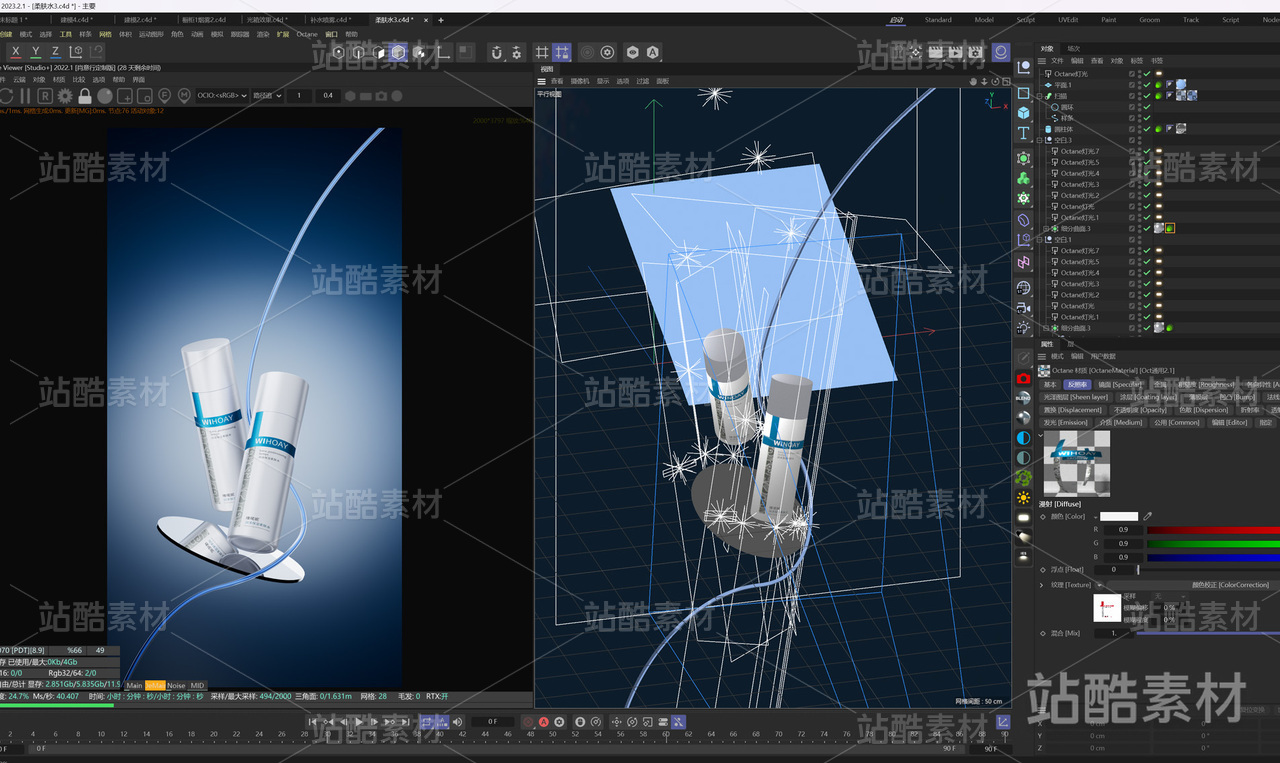
Task: Click the white diffuse color swatch
Action: 1119,516
